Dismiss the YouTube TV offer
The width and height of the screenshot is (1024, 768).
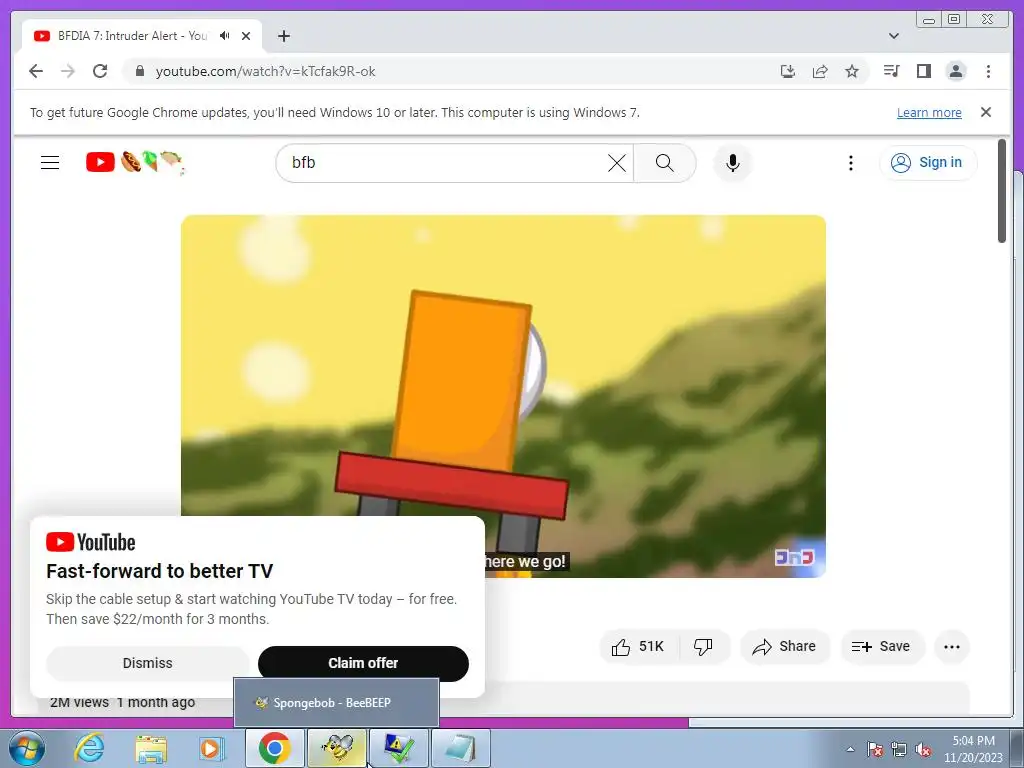point(148,664)
